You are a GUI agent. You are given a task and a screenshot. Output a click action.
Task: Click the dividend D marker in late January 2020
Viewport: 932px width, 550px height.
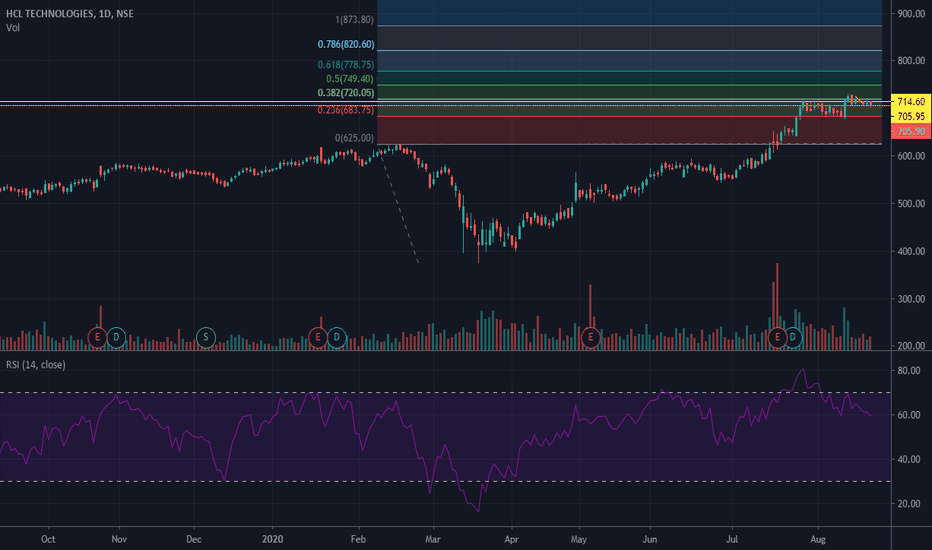point(337,337)
